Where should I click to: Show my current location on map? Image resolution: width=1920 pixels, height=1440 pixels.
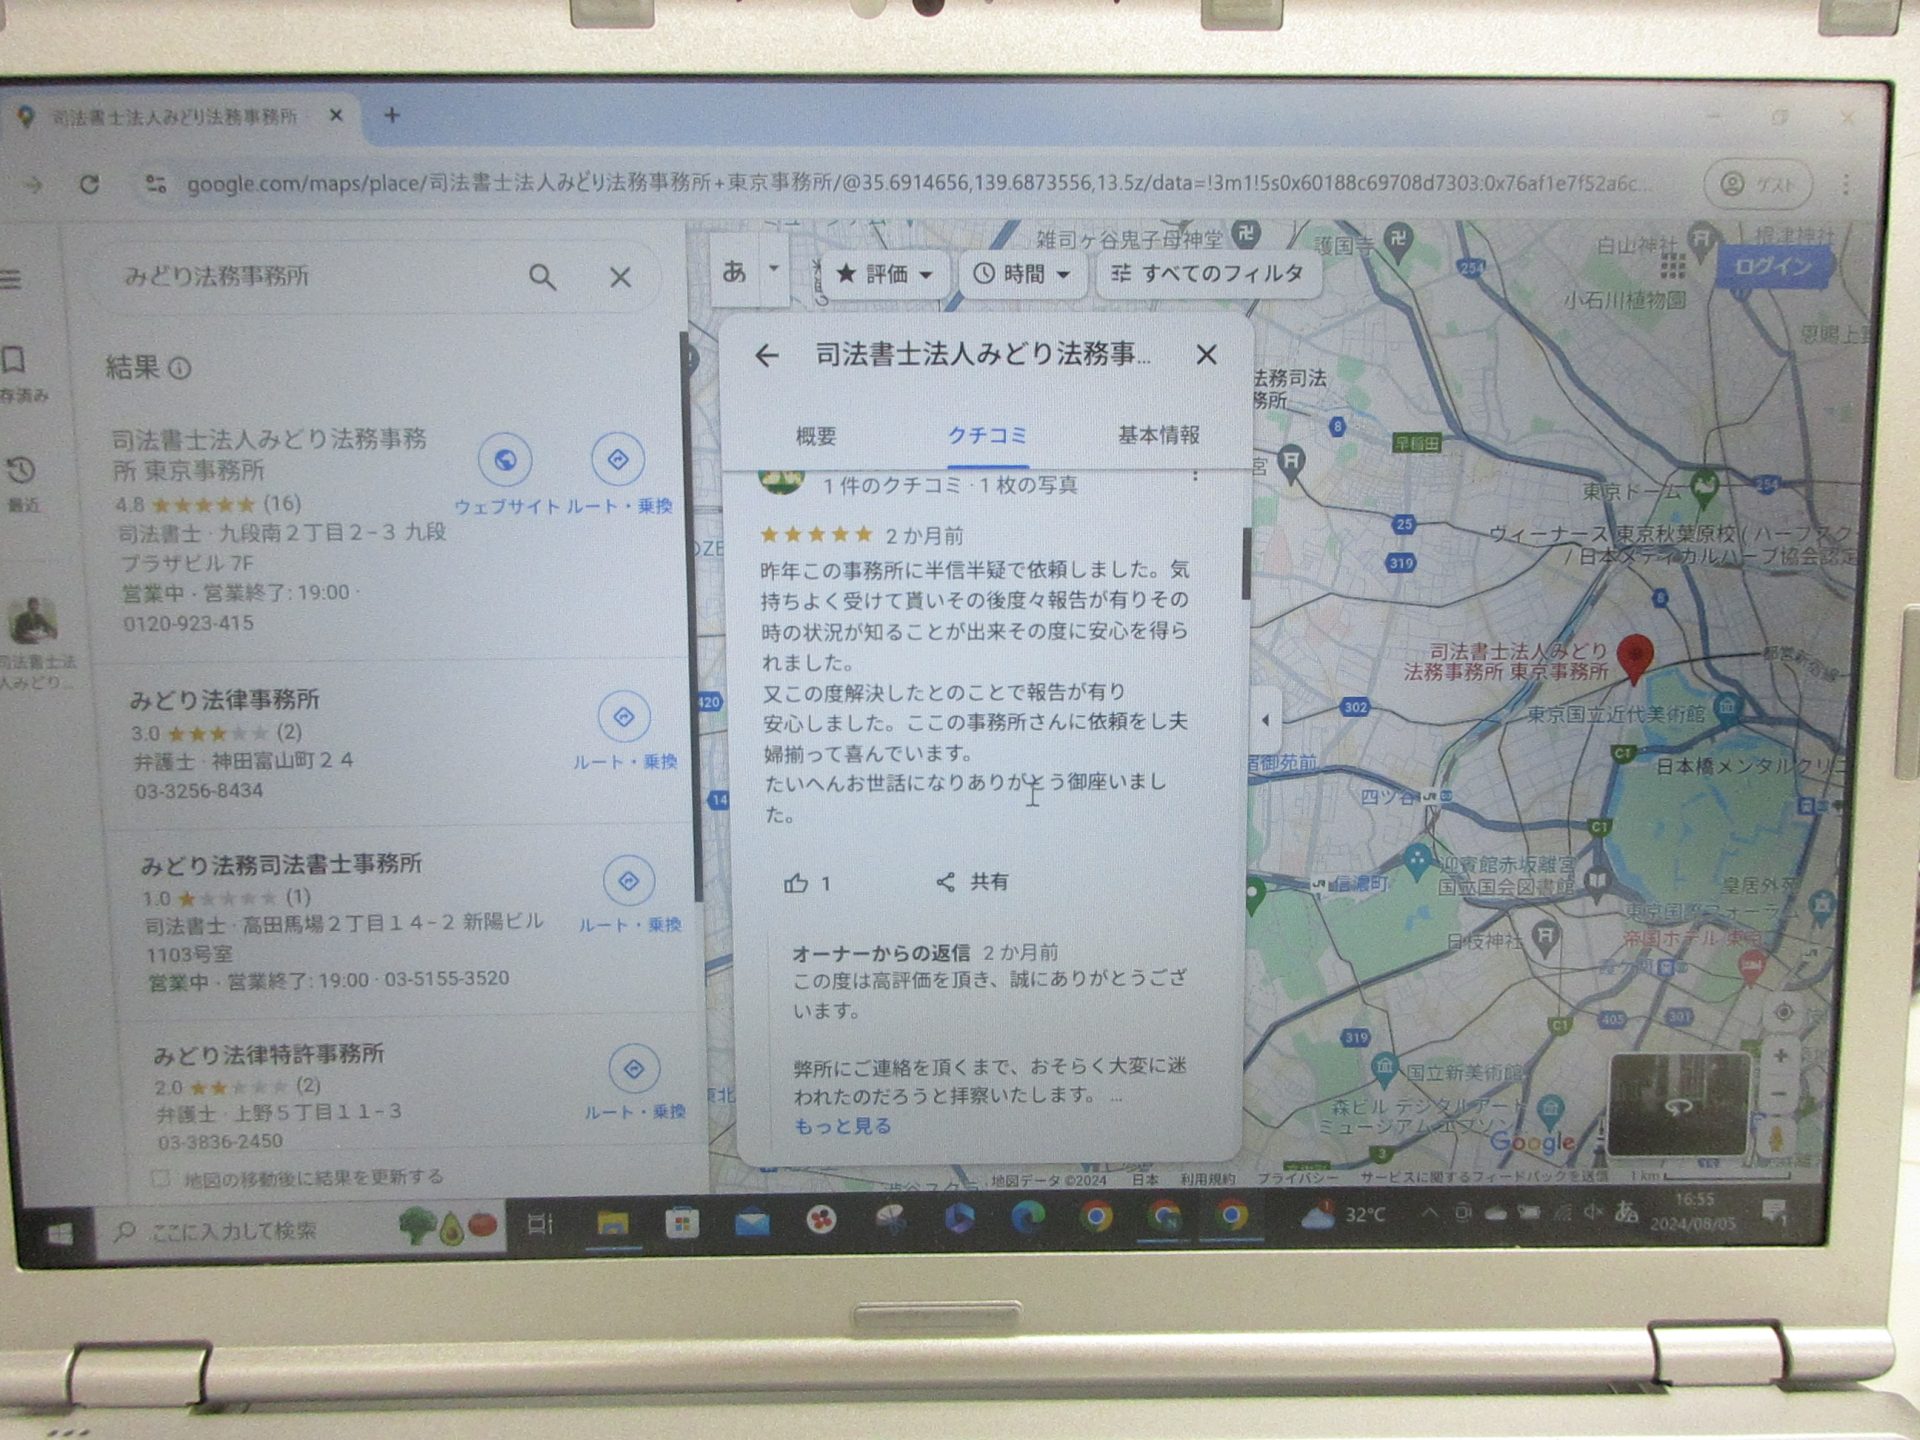(1783, 1013)
